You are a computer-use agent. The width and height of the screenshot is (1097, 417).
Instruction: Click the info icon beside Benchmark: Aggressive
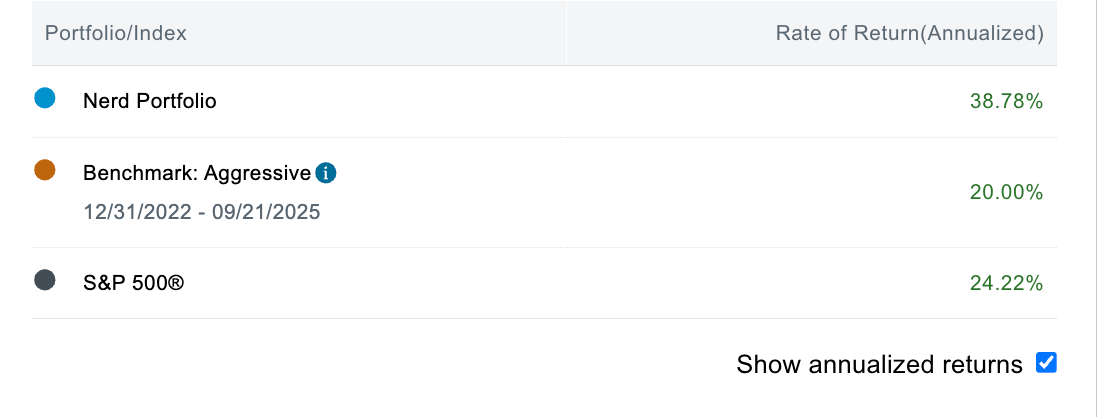[325, 173]
